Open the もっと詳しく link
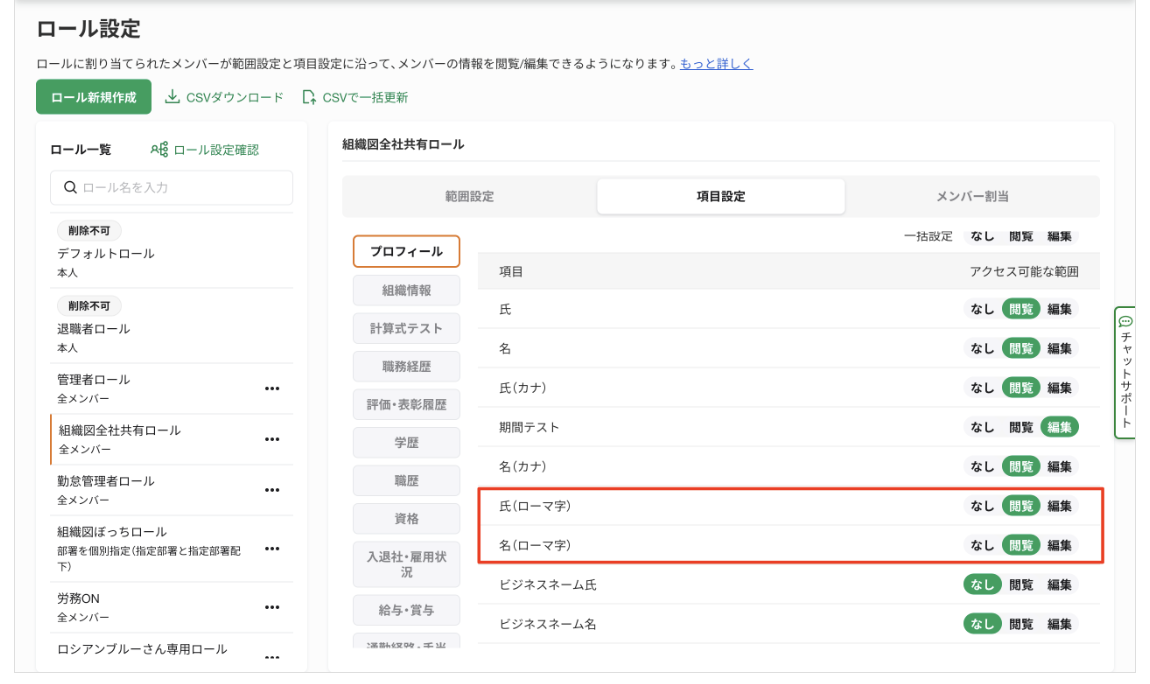Screen dimensions: 1150x684 point(716,64)
